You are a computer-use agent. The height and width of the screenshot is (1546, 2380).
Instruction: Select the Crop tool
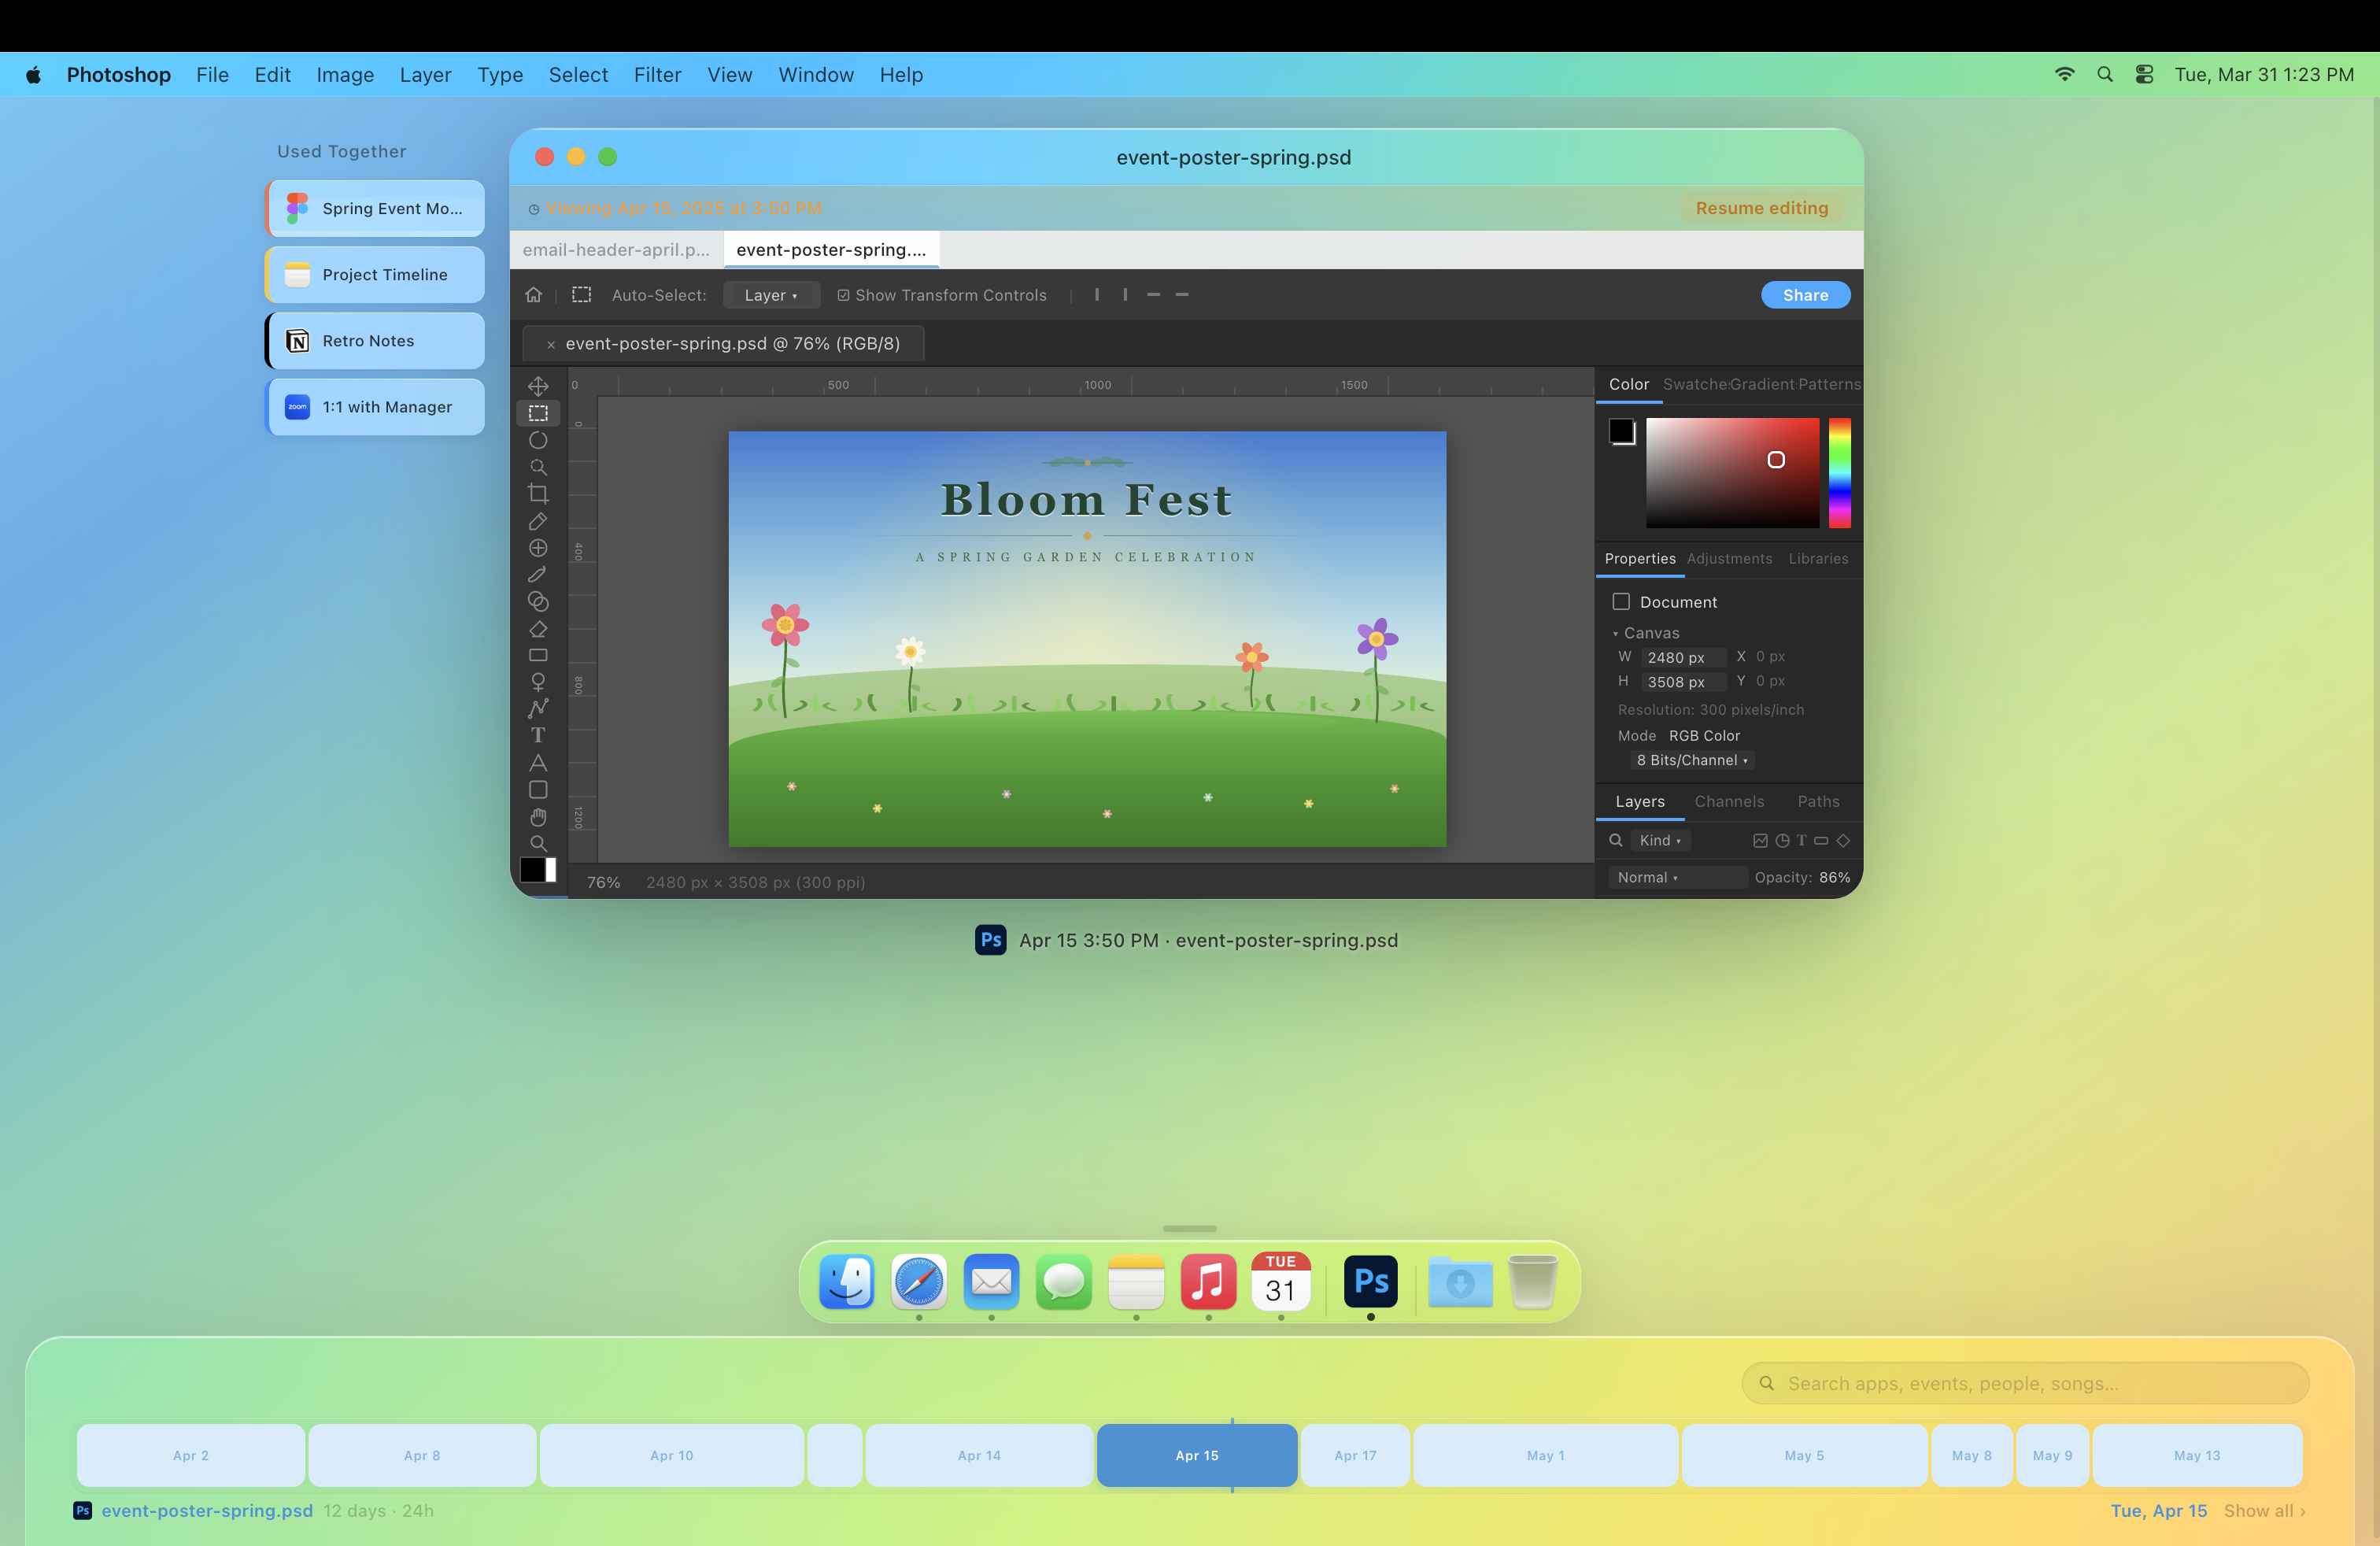tap(538, 493)
